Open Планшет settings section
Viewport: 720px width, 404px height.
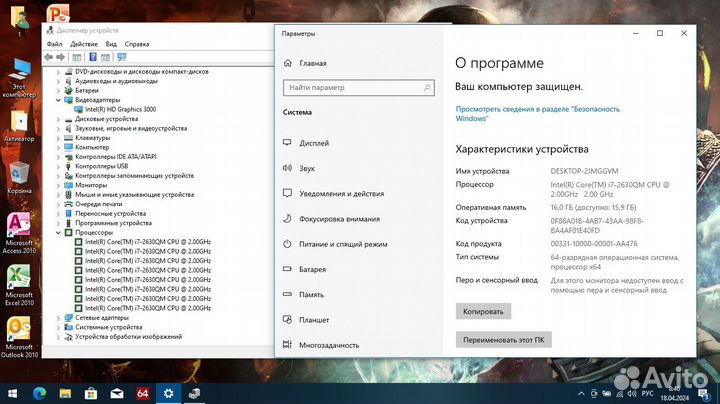point(314,320)
